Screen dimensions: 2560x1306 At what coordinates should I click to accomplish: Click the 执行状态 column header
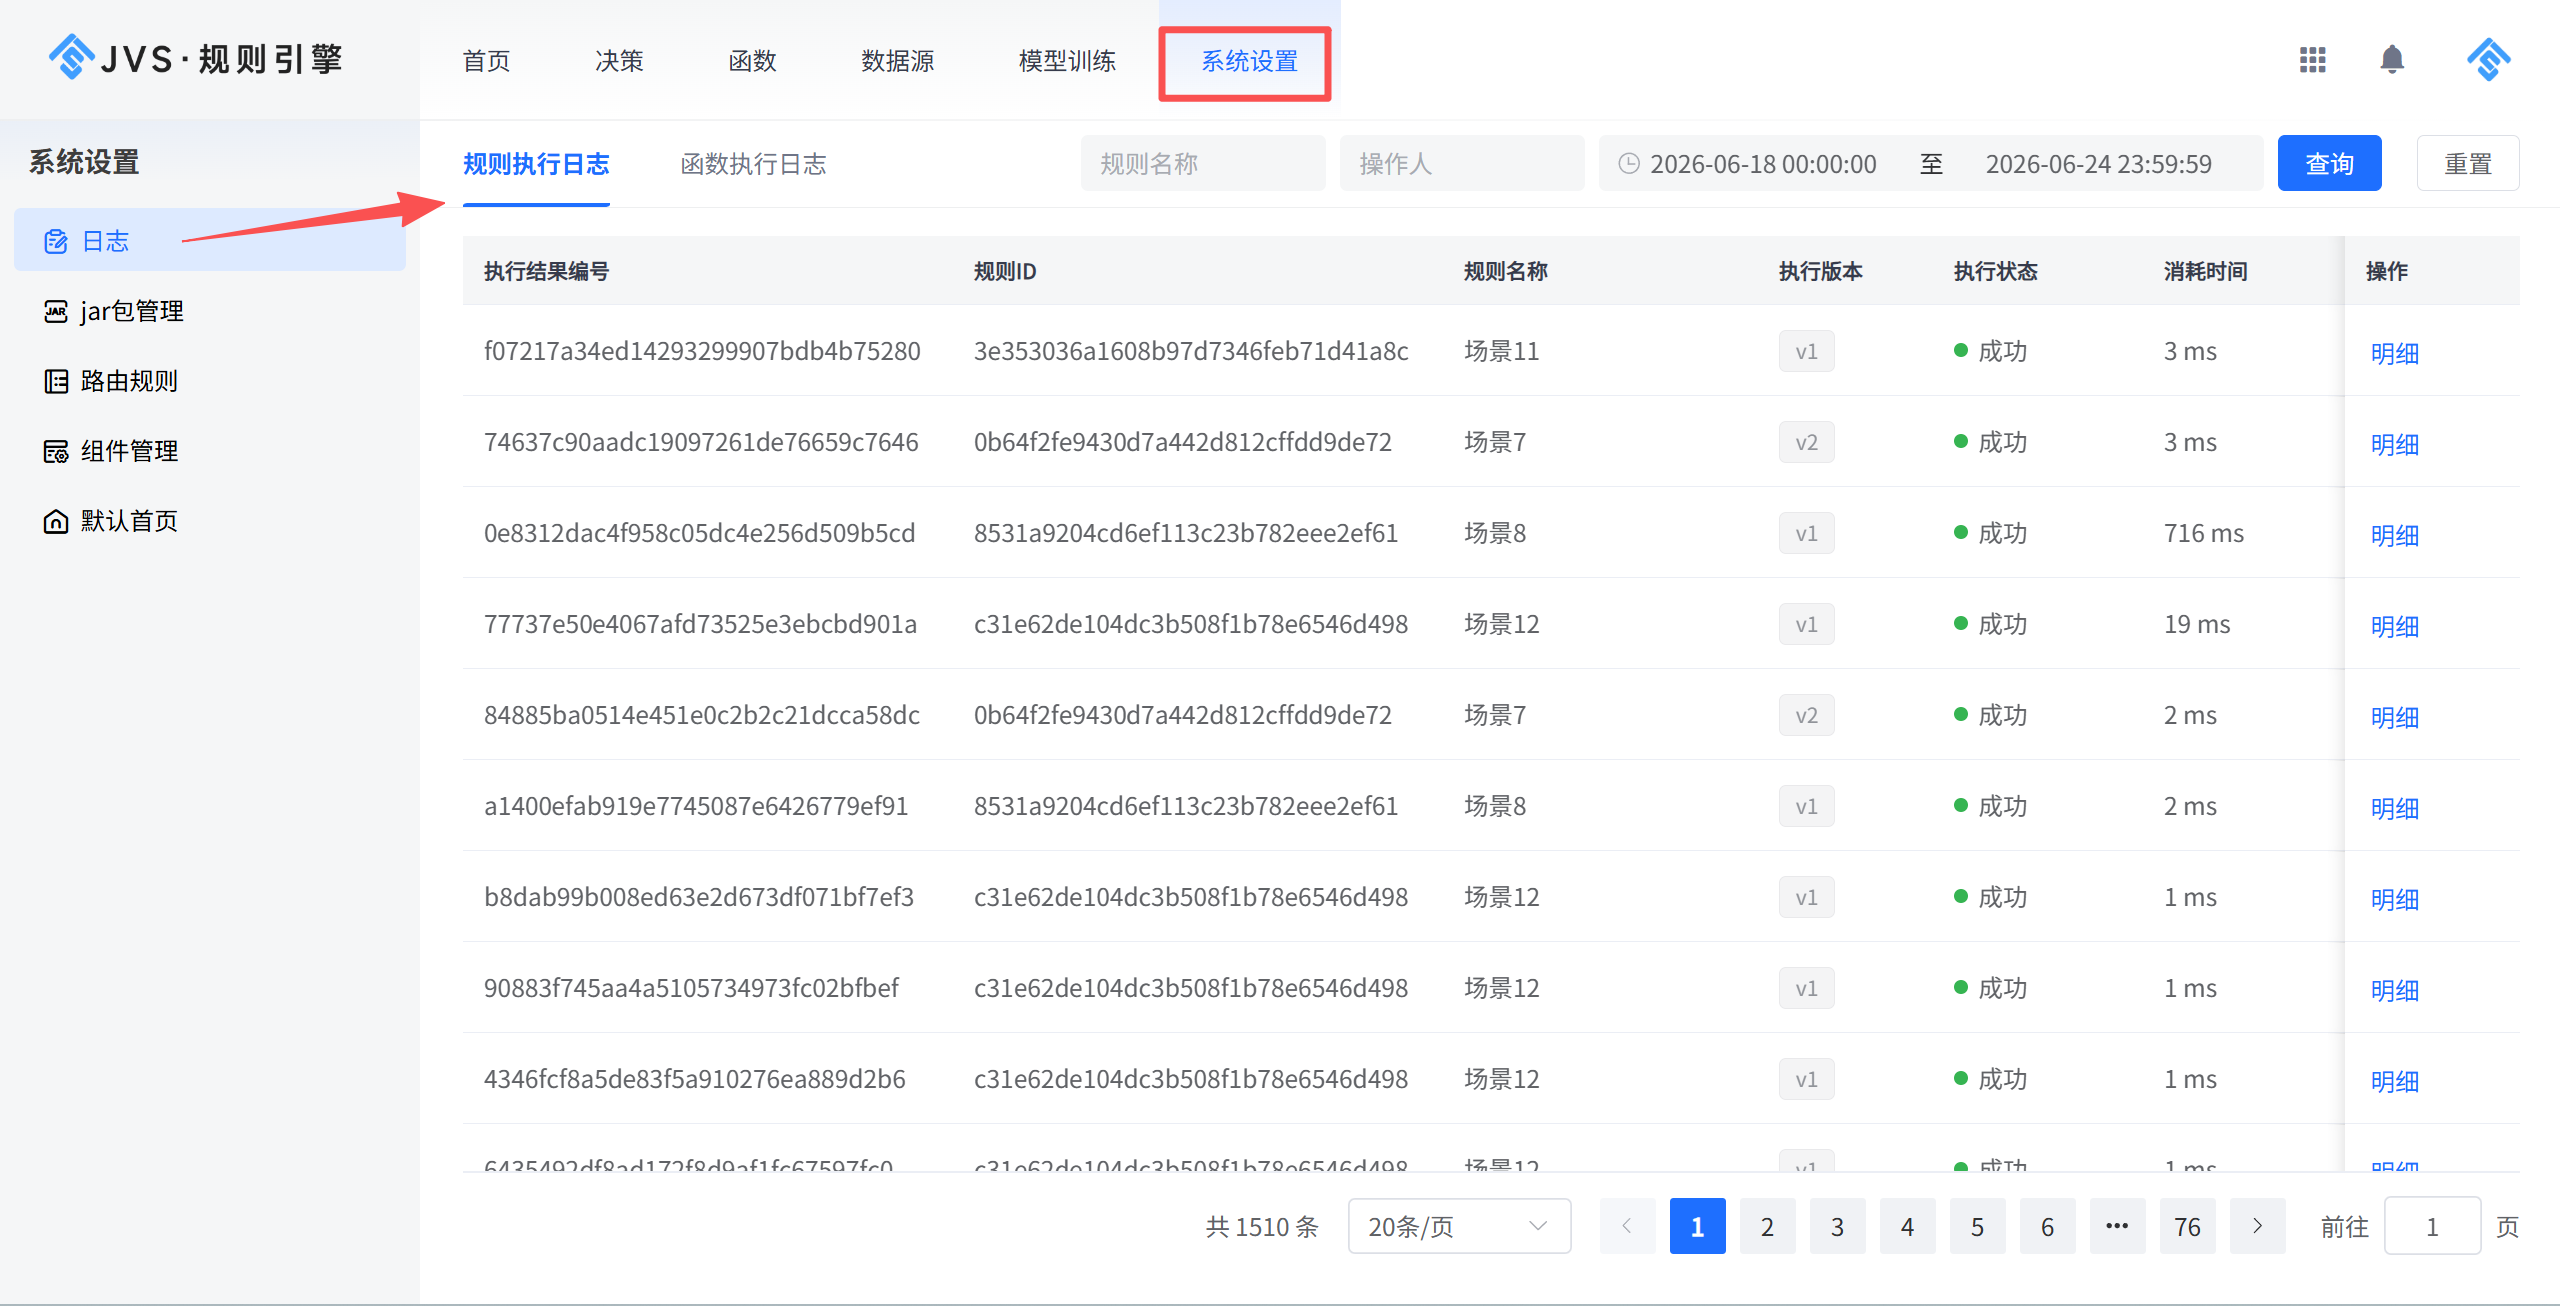1996,271
